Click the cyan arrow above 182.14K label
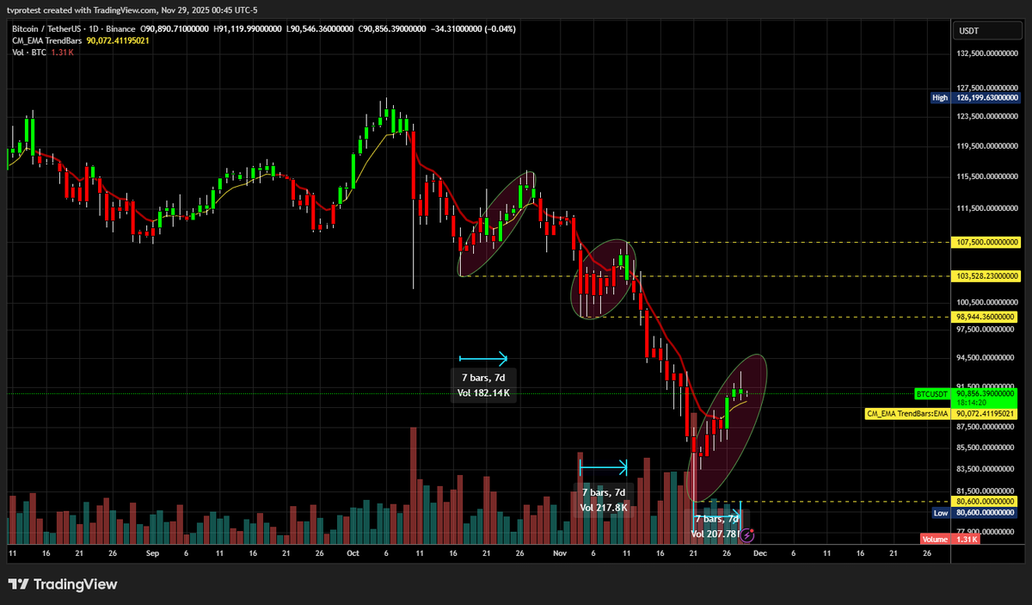The image size is (1032, 605). tap(483, 358)
